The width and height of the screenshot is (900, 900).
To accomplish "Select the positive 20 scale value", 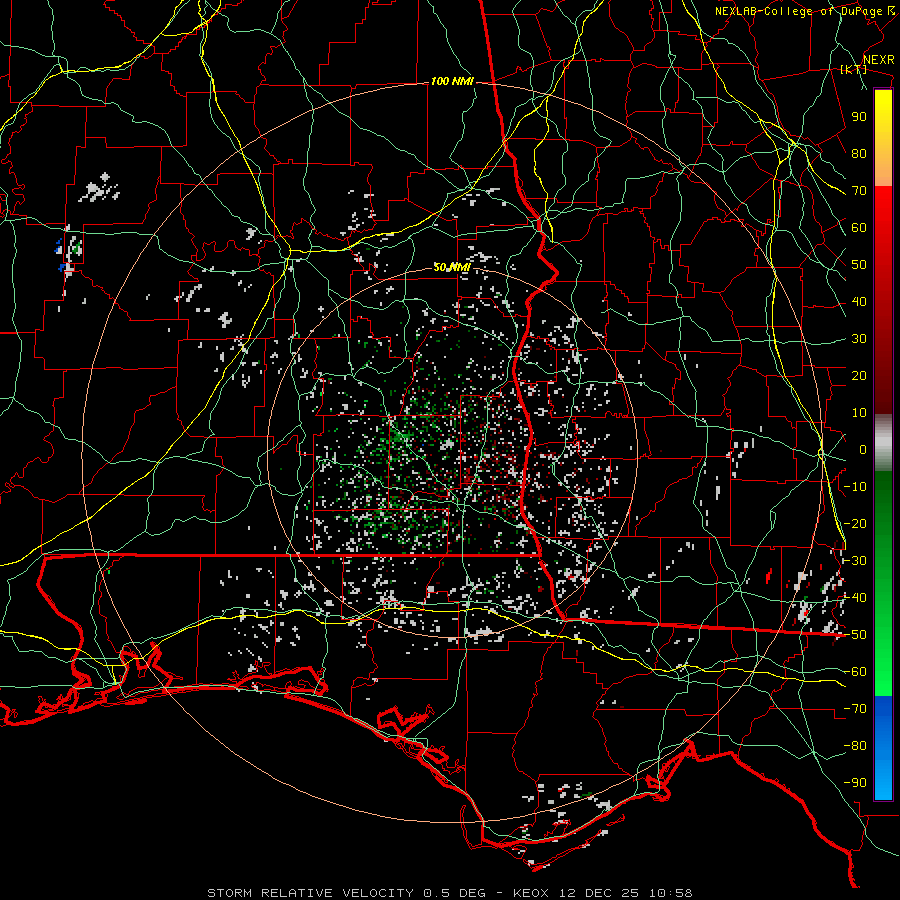I will [x=859, y=376].
